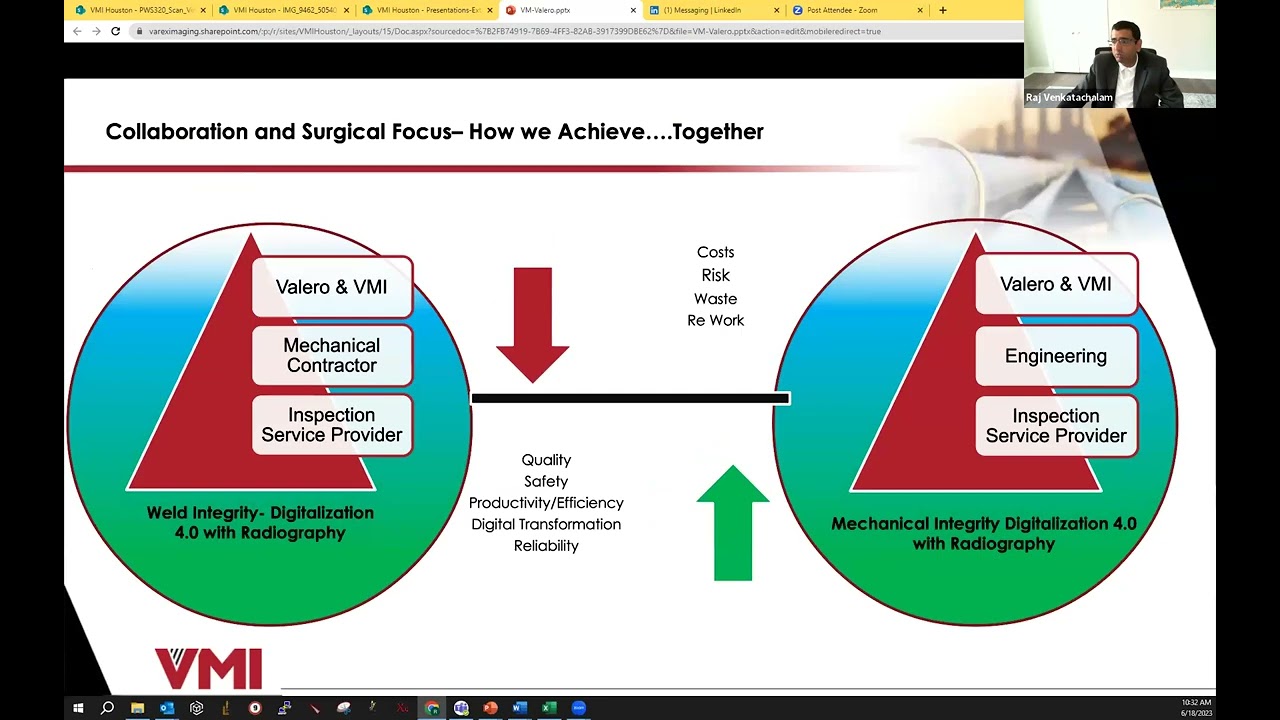Click left circle's 'Inspection Service Provider' box
This screenshot has width=1280, height=720.
[x=332, y=425]
